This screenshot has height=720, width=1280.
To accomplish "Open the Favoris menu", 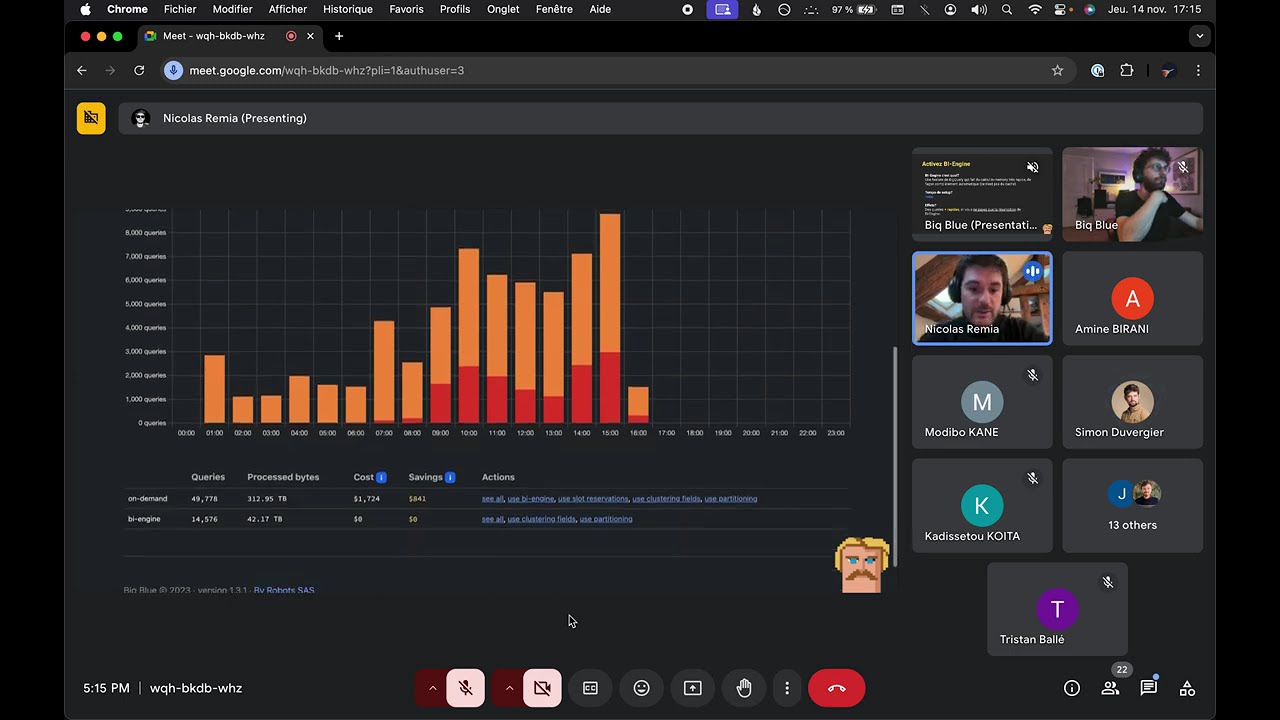I will click(406, 9).
